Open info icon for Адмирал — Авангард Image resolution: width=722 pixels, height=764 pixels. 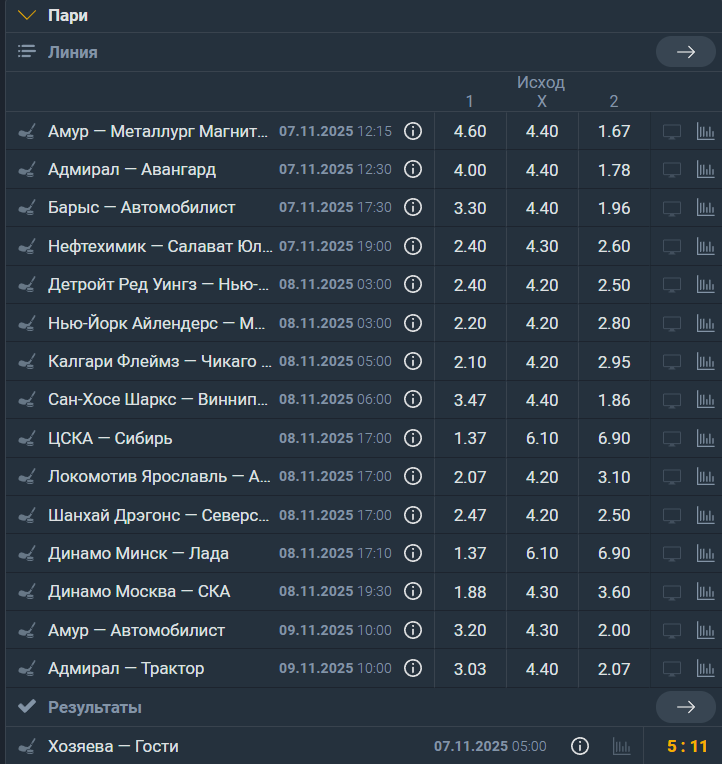tap(412, 170)
